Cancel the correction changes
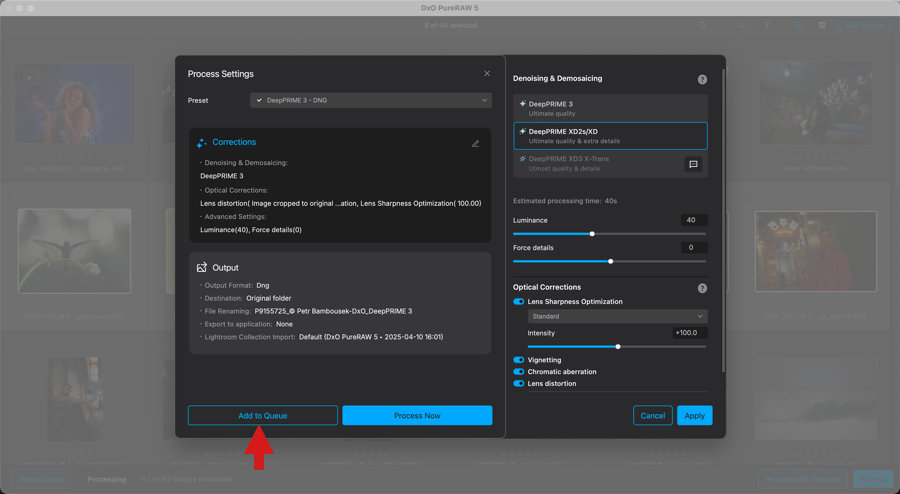The width and height of the screenshot is (900, 494). (653, 415)
